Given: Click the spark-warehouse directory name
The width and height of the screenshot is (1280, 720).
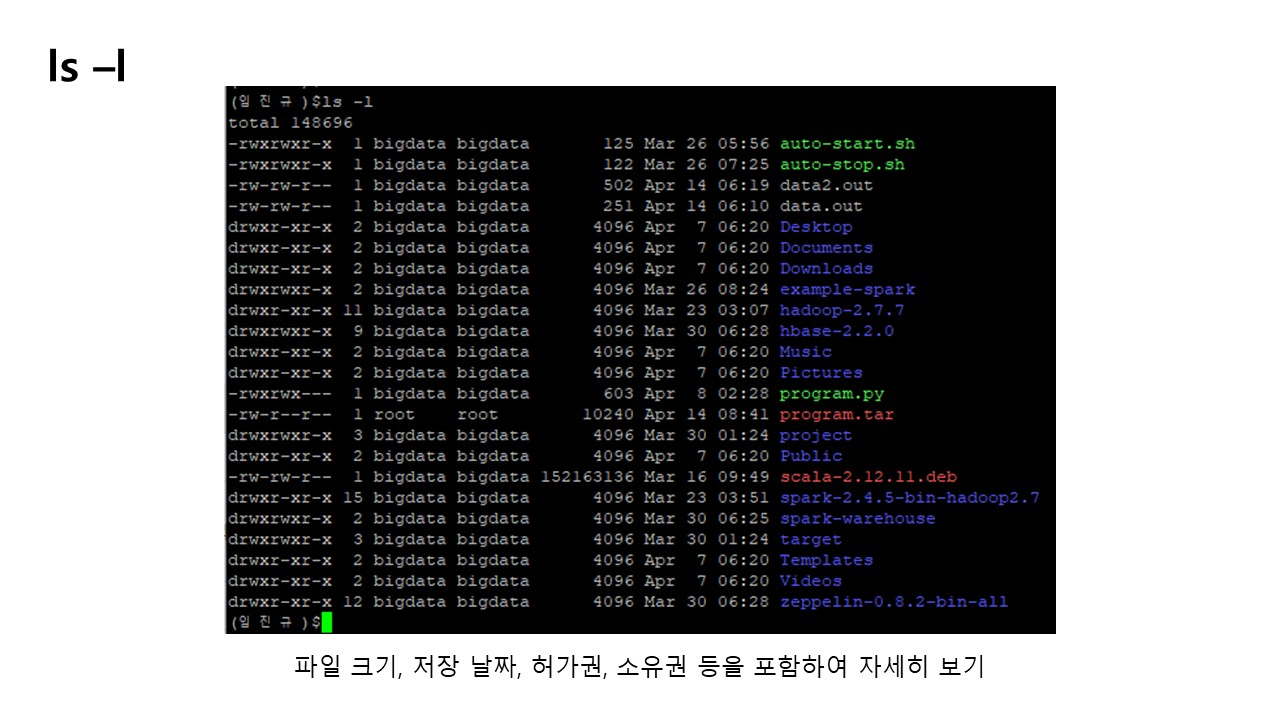Looking at the screenshot, I should pos(858,519).
